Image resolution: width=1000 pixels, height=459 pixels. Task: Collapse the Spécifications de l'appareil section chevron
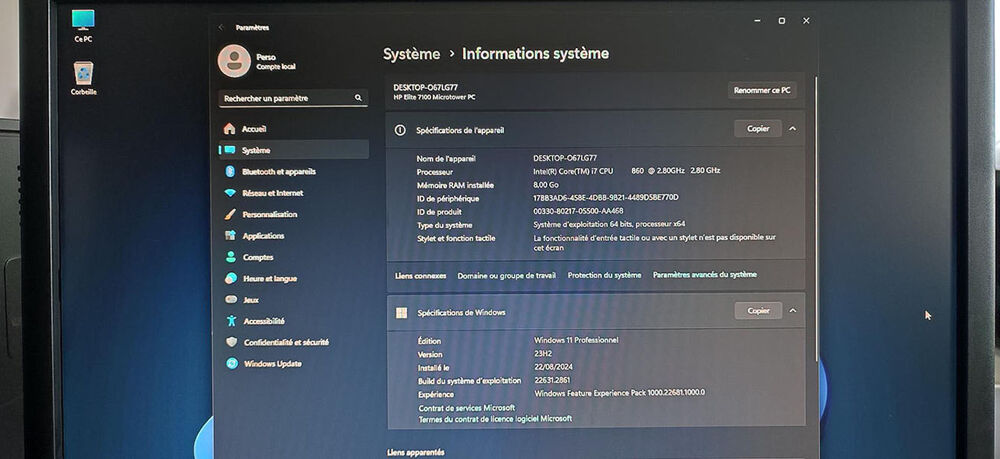[x=792, y=129]
